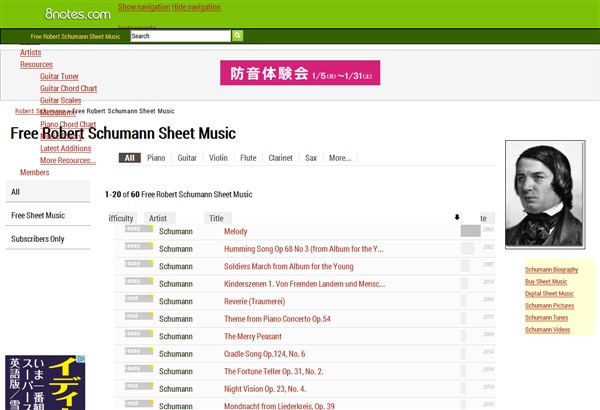Open the Guitar Scales link
Viewport: 600px width, 410px height.
click(x=60, y=100)
